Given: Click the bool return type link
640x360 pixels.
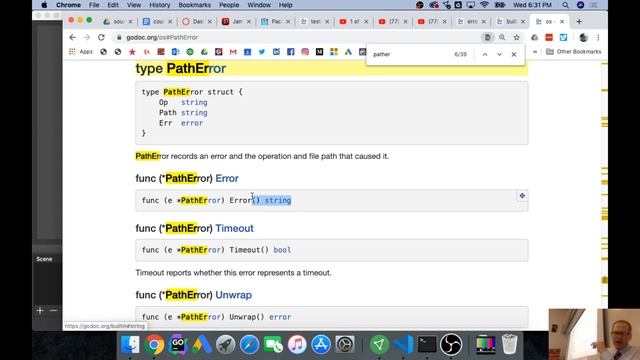Looking at the screenshot, I should pyautogui.click(x=282, y=250).
